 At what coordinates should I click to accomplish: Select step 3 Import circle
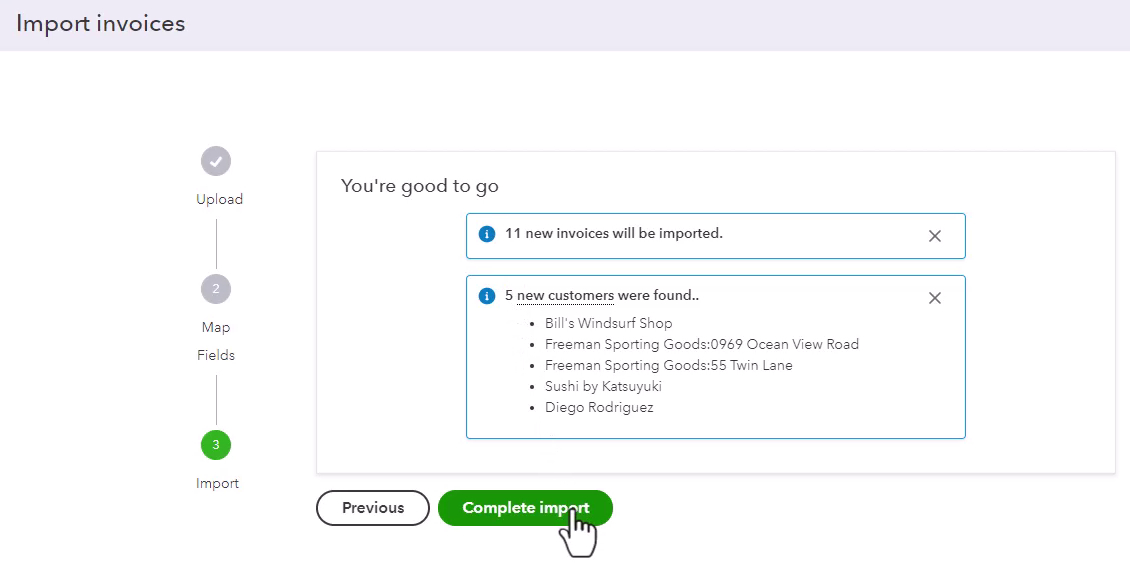tap(216, 445)
